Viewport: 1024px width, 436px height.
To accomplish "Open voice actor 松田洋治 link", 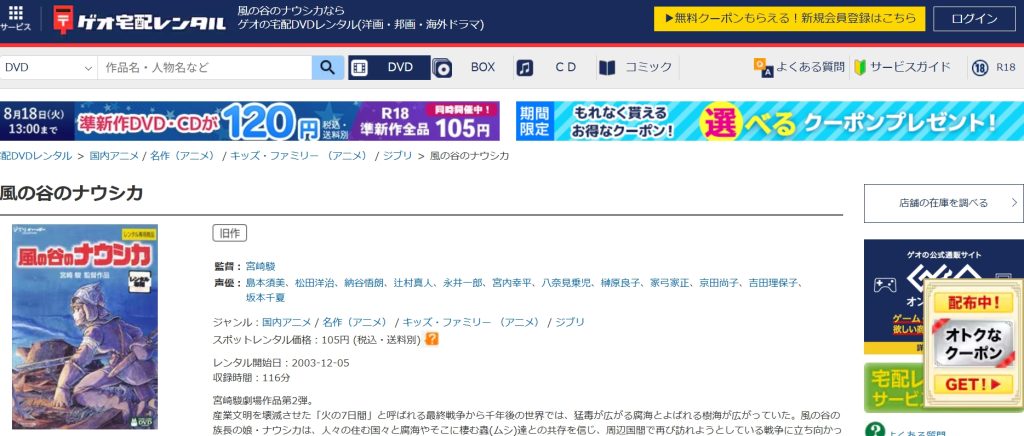I will 314,283.
